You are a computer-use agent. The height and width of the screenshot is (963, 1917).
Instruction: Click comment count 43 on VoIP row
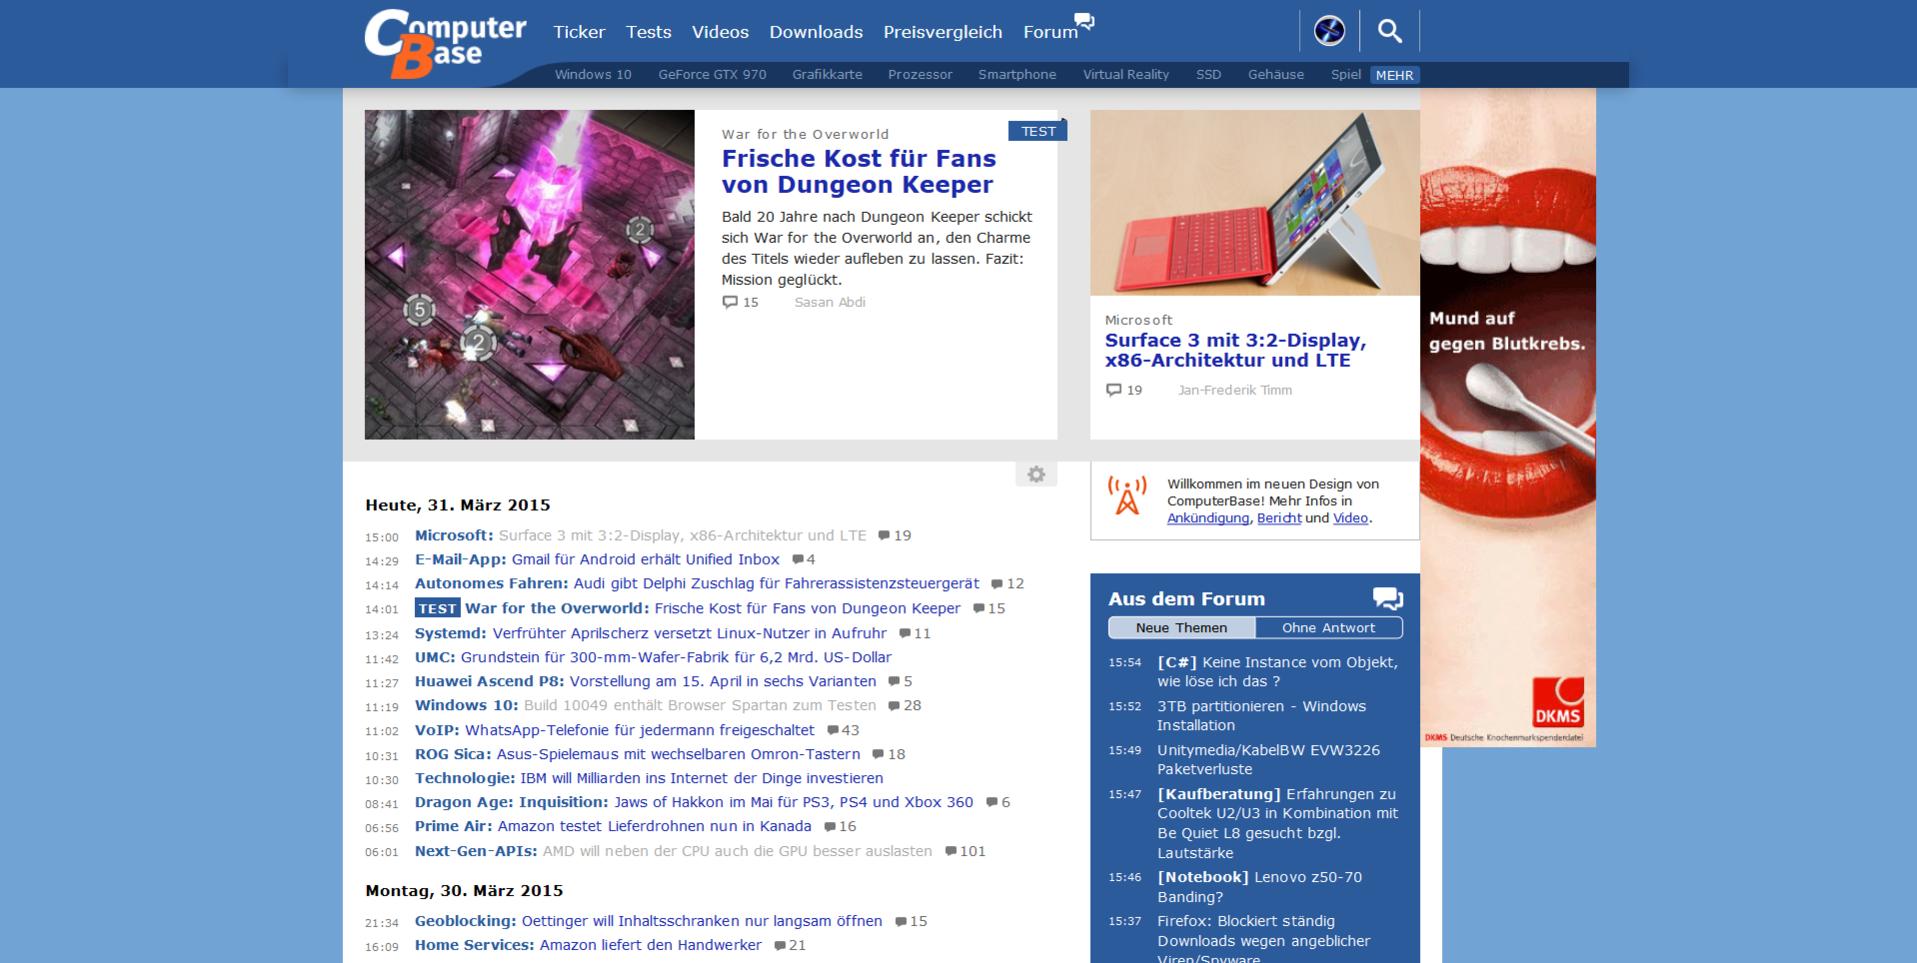point(843,731)
